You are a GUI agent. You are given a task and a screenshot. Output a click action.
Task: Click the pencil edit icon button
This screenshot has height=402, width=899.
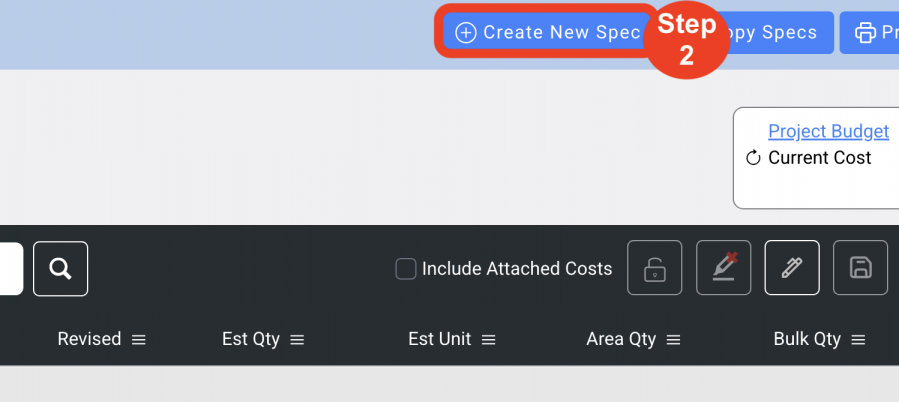[x=792, y=268]
